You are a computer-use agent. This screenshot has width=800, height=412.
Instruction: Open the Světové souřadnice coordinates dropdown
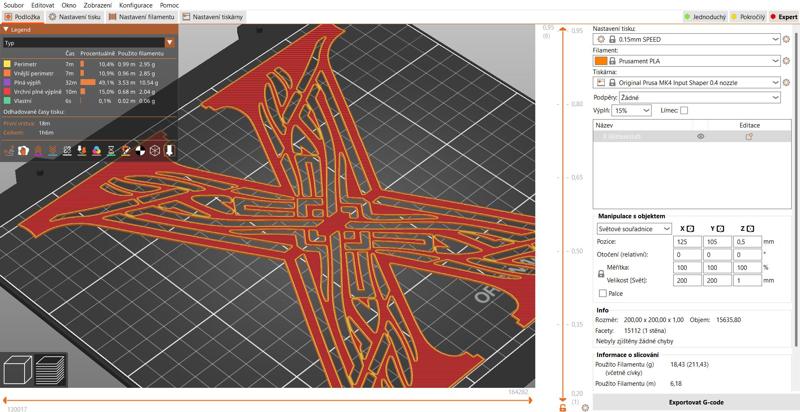coord(635,229)
